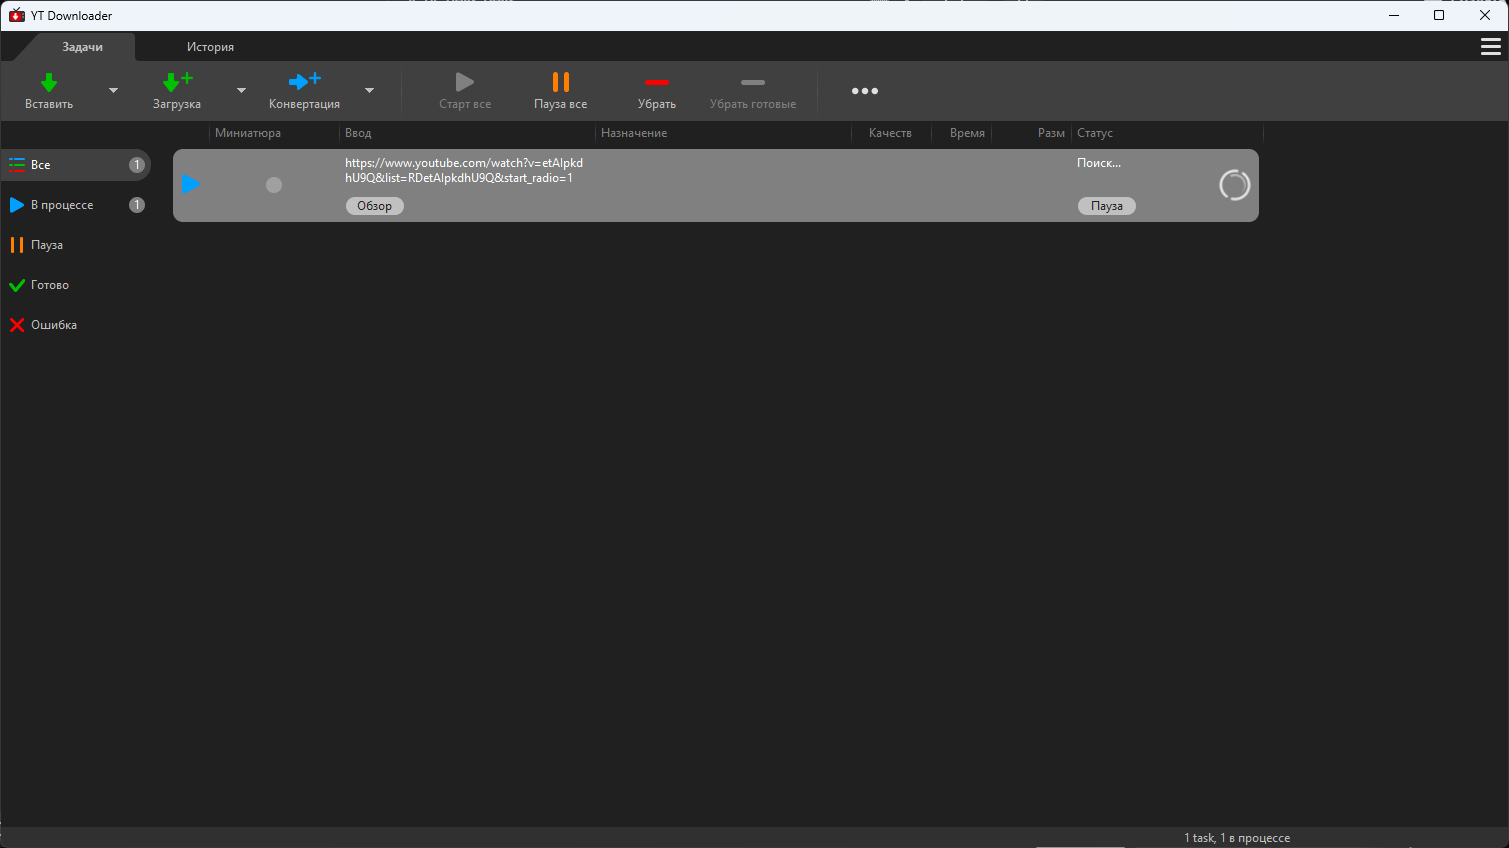Image resolution: width=1509 pixels, height=848 pixels.
Task: Select the Задачи tab
Action: tap(82, 47)
